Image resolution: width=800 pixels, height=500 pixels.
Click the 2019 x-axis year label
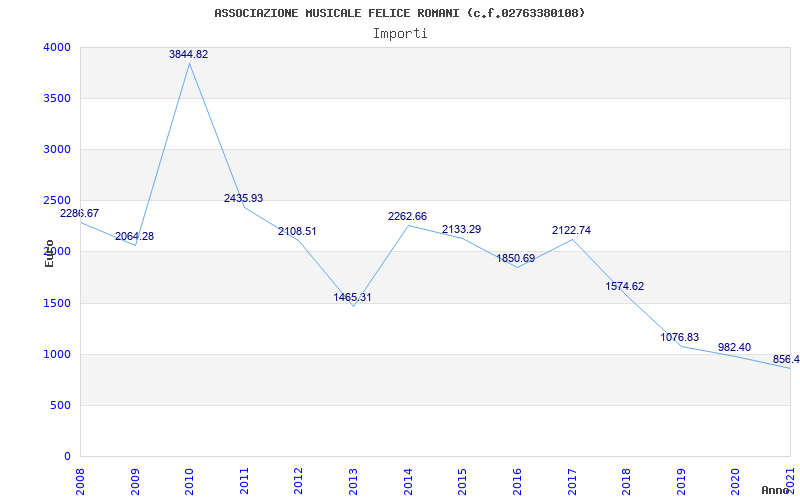(681, 479)
